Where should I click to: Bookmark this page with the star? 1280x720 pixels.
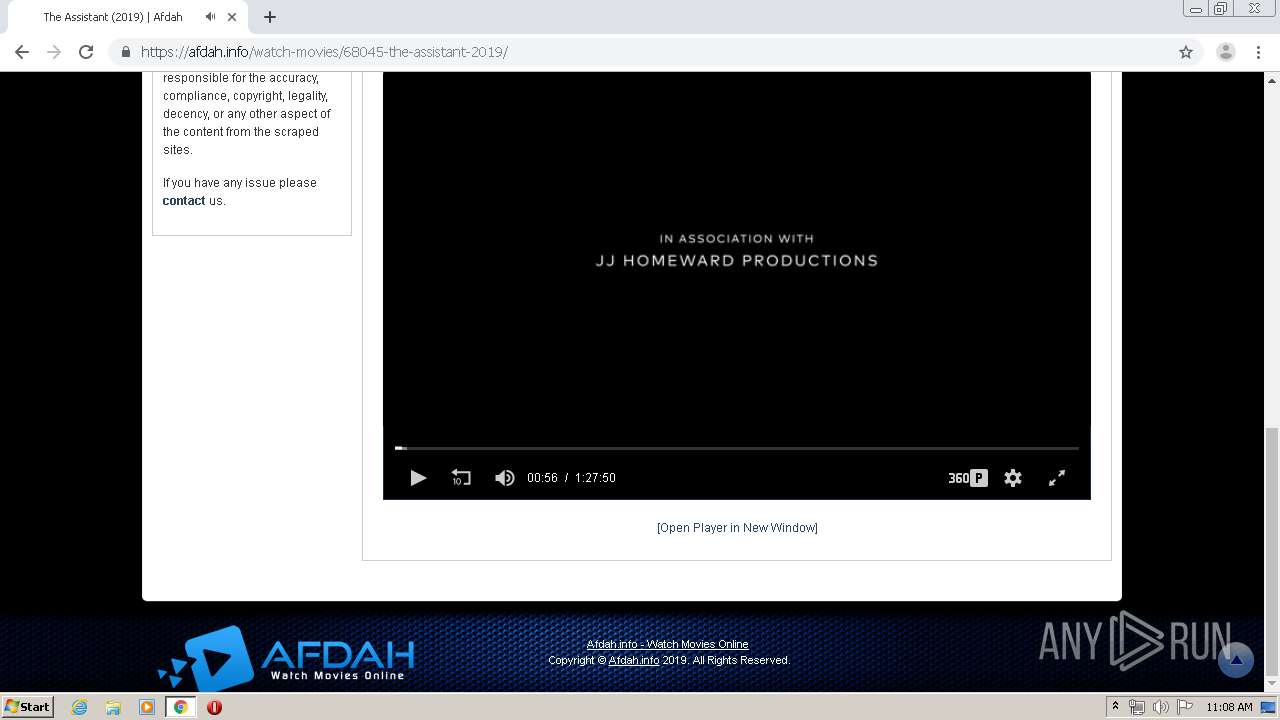[1186, 52]
